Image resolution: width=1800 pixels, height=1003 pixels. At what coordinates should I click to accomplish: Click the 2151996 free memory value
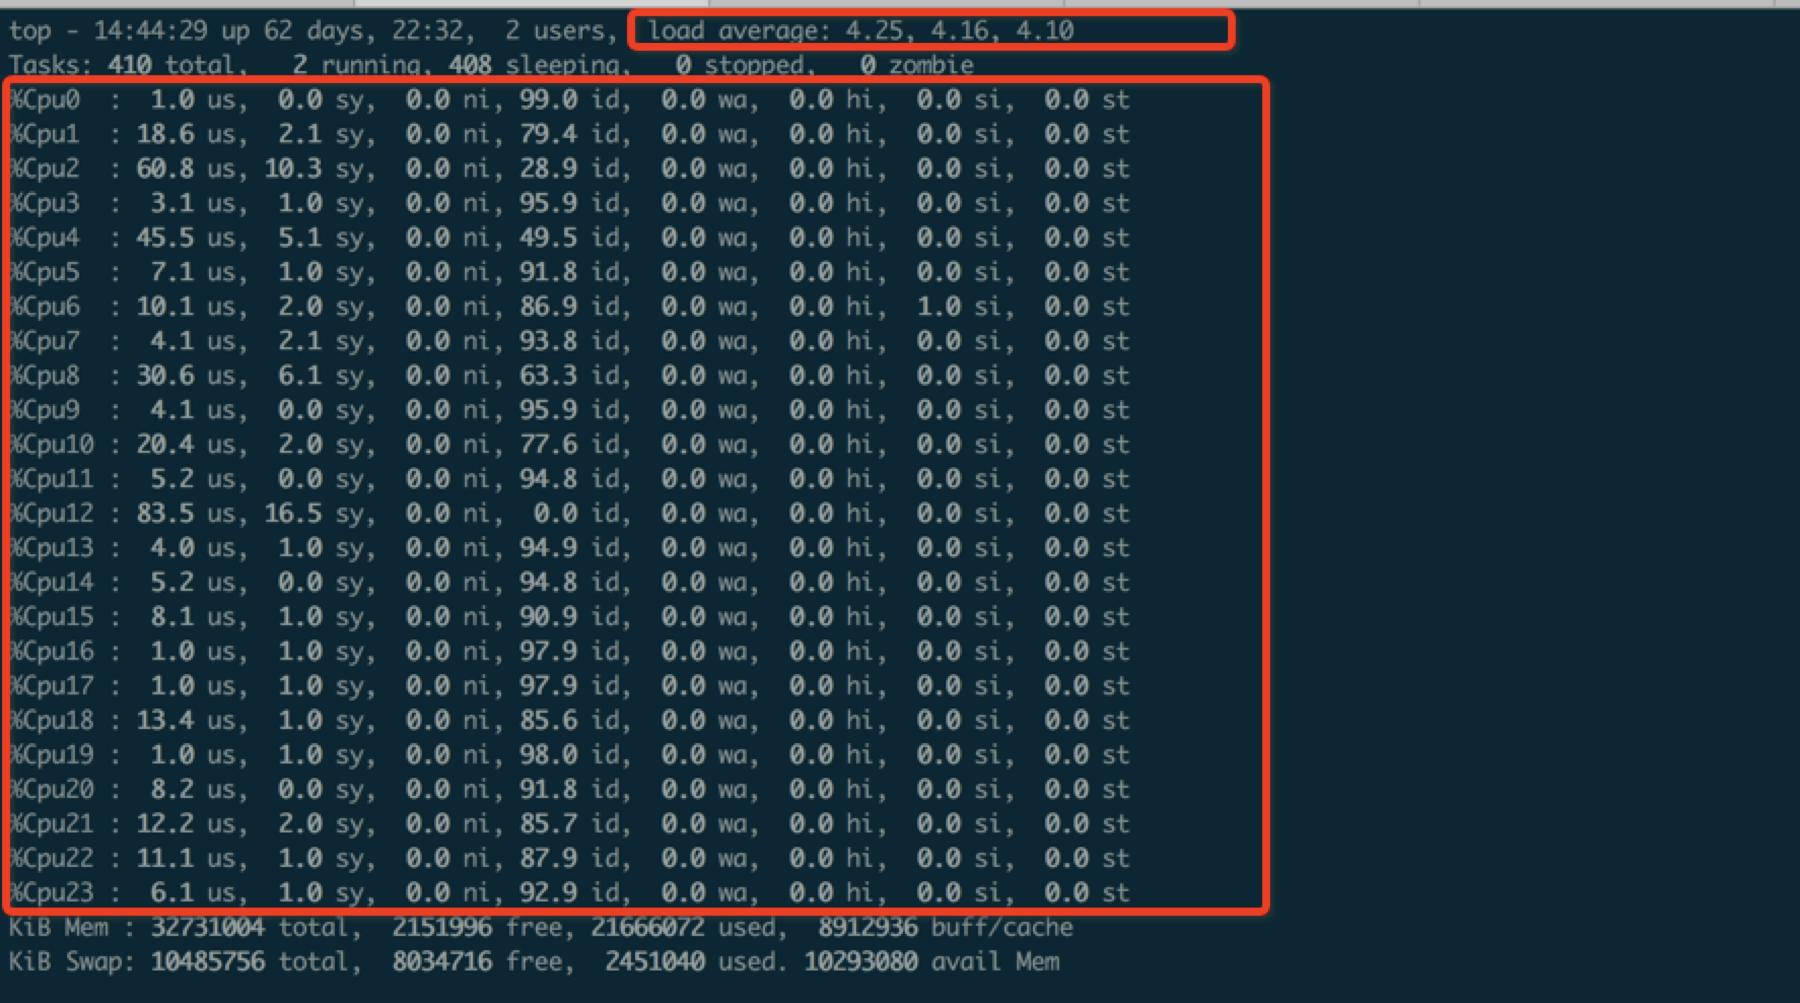click(x=442, y=928)
